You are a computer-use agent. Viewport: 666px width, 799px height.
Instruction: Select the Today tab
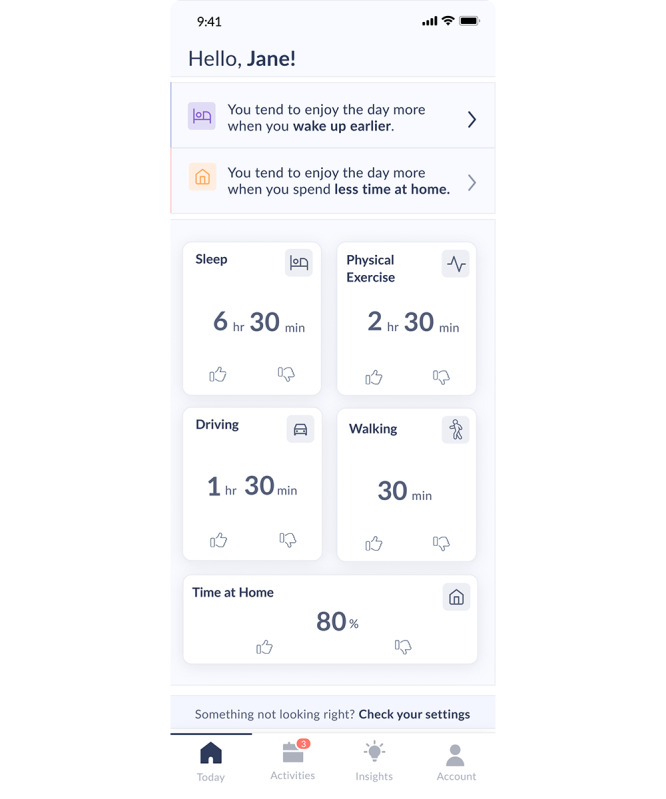click(211, 761)
